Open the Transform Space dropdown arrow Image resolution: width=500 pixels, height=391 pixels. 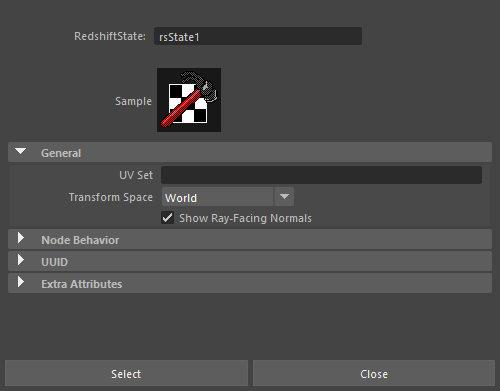point(284,197)
